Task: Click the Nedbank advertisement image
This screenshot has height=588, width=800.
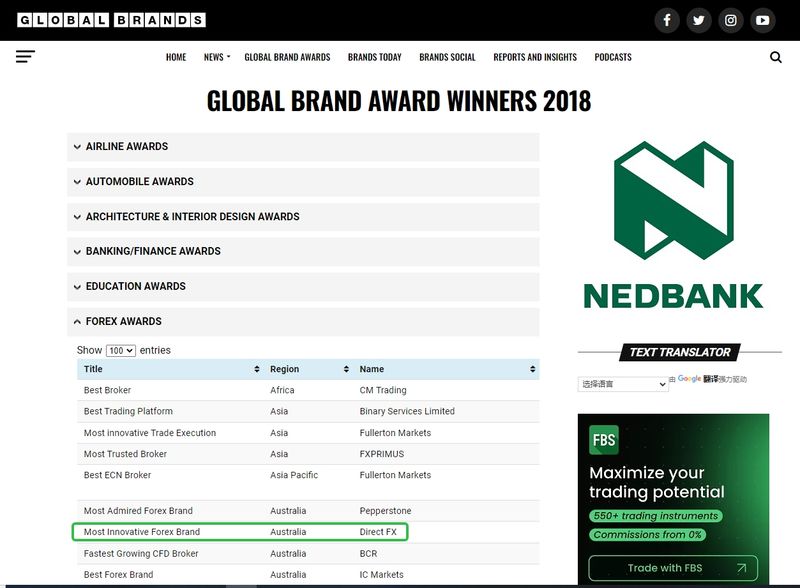Action: click(673, 225)
